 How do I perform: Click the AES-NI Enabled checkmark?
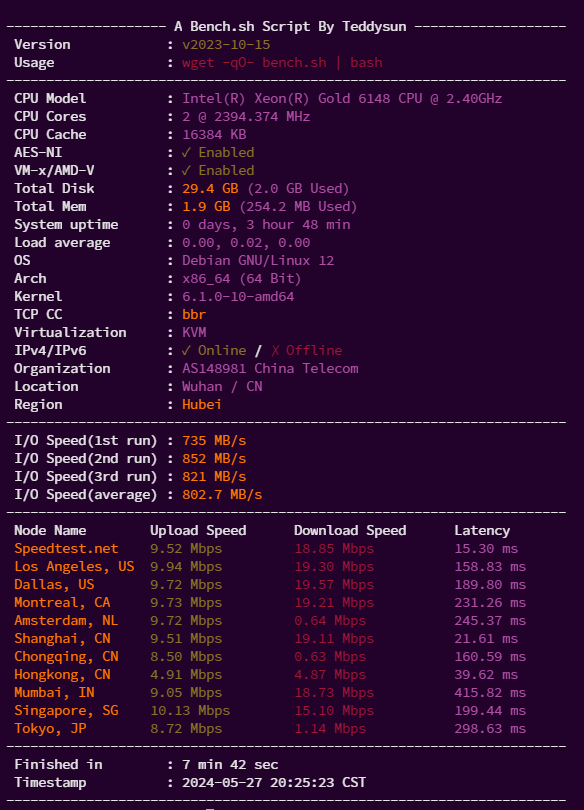(x=186, y=153)
